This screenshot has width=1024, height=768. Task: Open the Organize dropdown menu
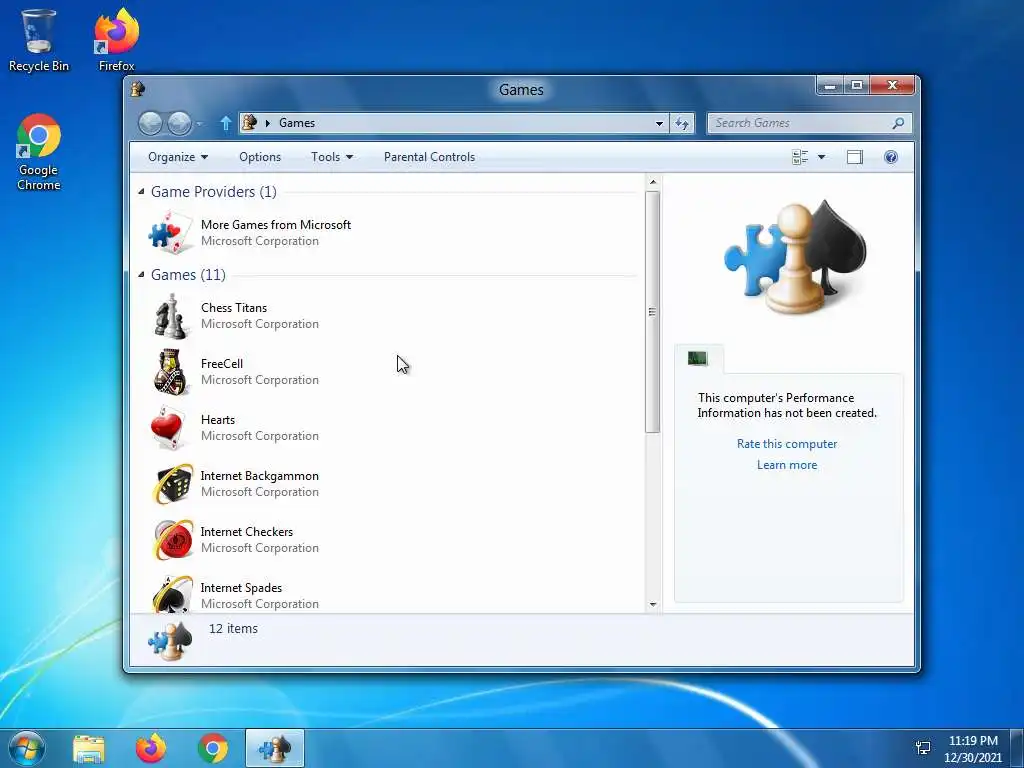click(x=178, y=157)
